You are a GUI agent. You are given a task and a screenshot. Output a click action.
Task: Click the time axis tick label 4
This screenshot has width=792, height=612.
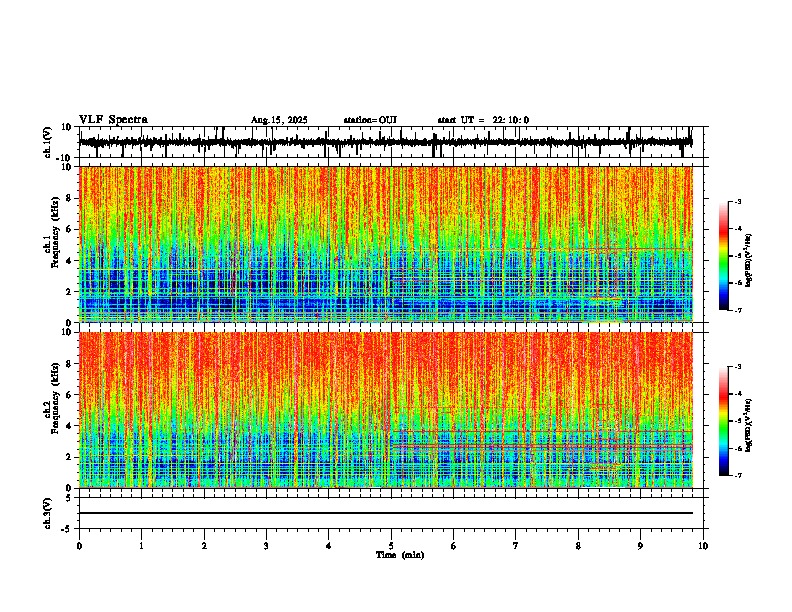[x=329, y=546]
